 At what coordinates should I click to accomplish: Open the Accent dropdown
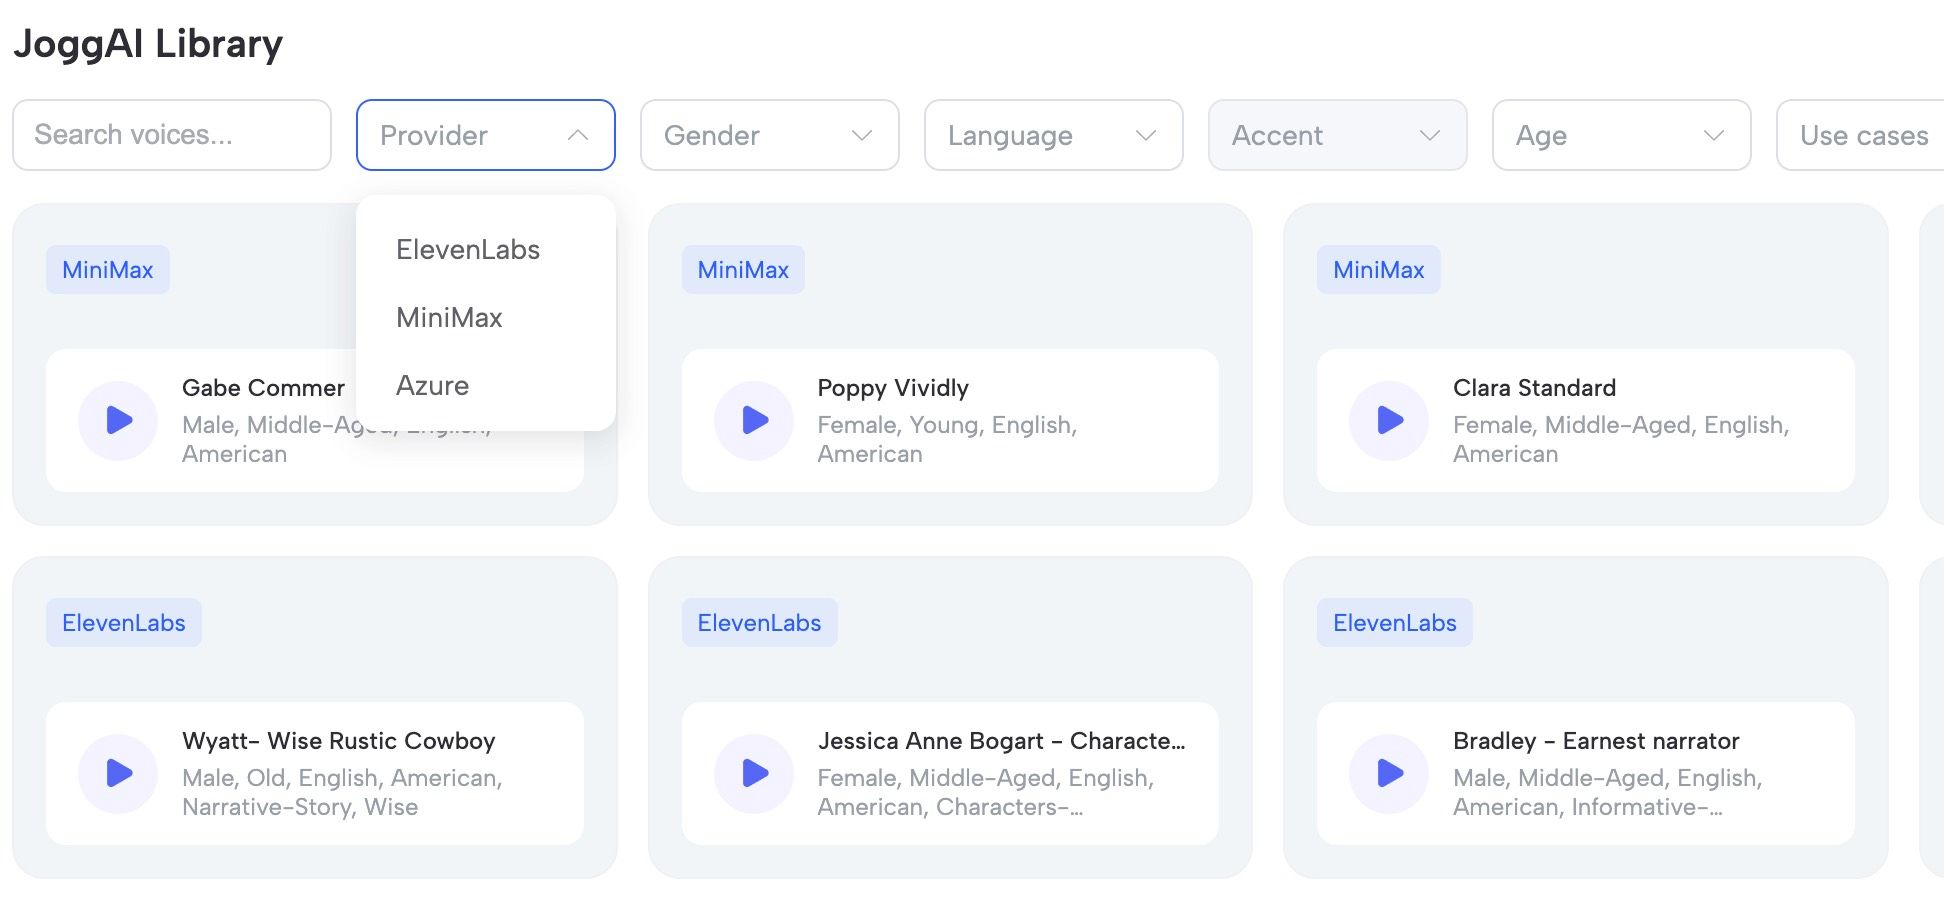(x=1337, y=135)
